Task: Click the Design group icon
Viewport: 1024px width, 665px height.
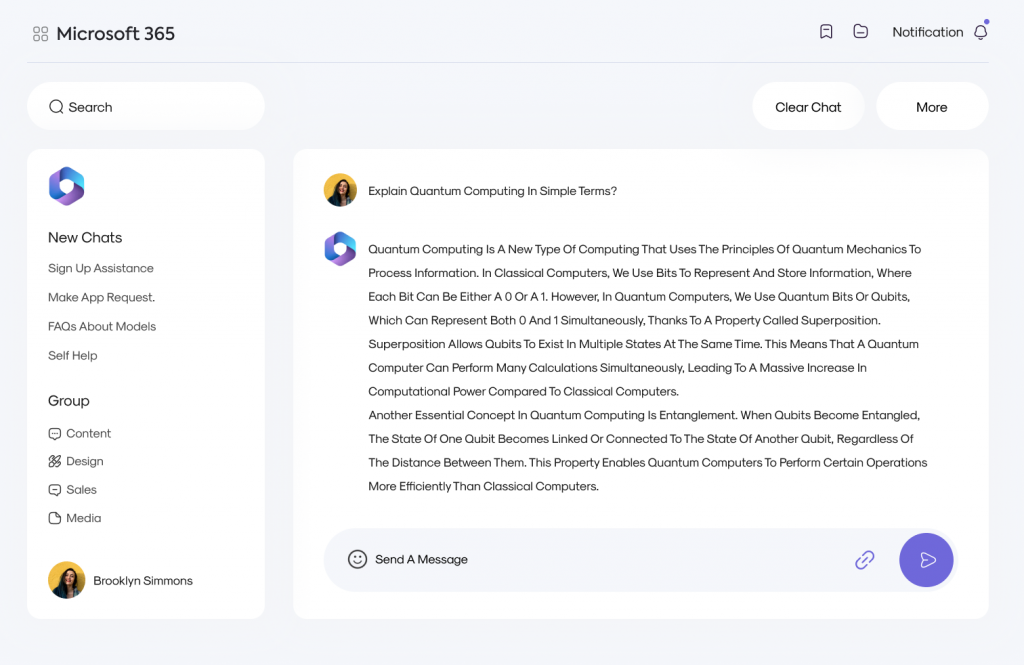Action: [x=55, y=461]
